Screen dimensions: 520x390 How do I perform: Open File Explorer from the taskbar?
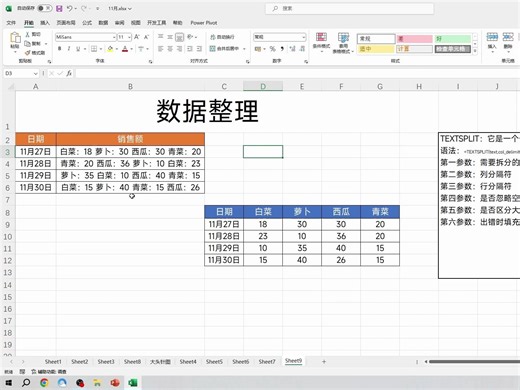point(97,383)
